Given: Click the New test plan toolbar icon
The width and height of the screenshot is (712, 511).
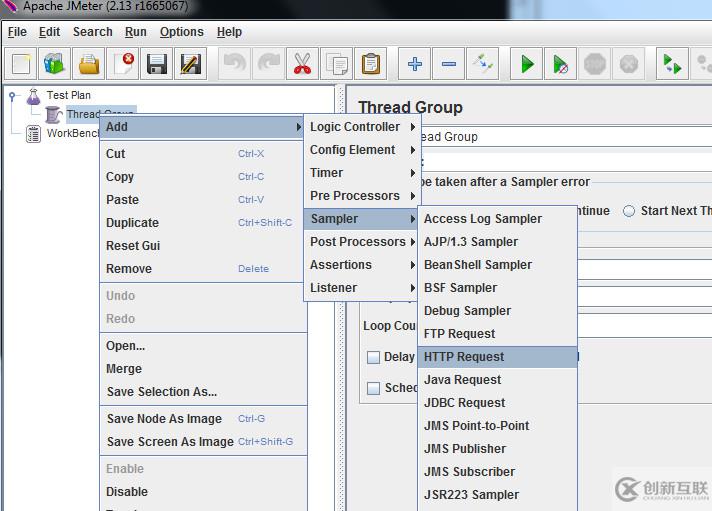Looking at the screenshot, I should [21, 64].
